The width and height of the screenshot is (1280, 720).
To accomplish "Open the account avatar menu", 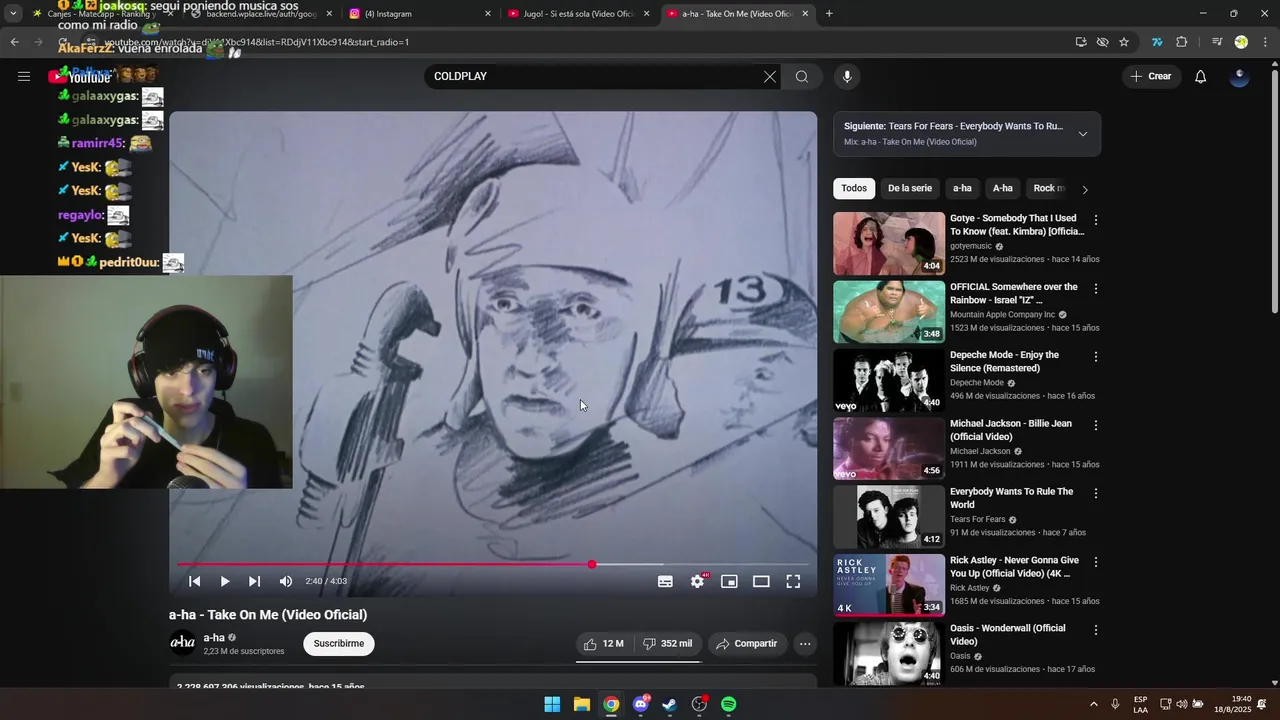I will click(x=1239, y=77).
